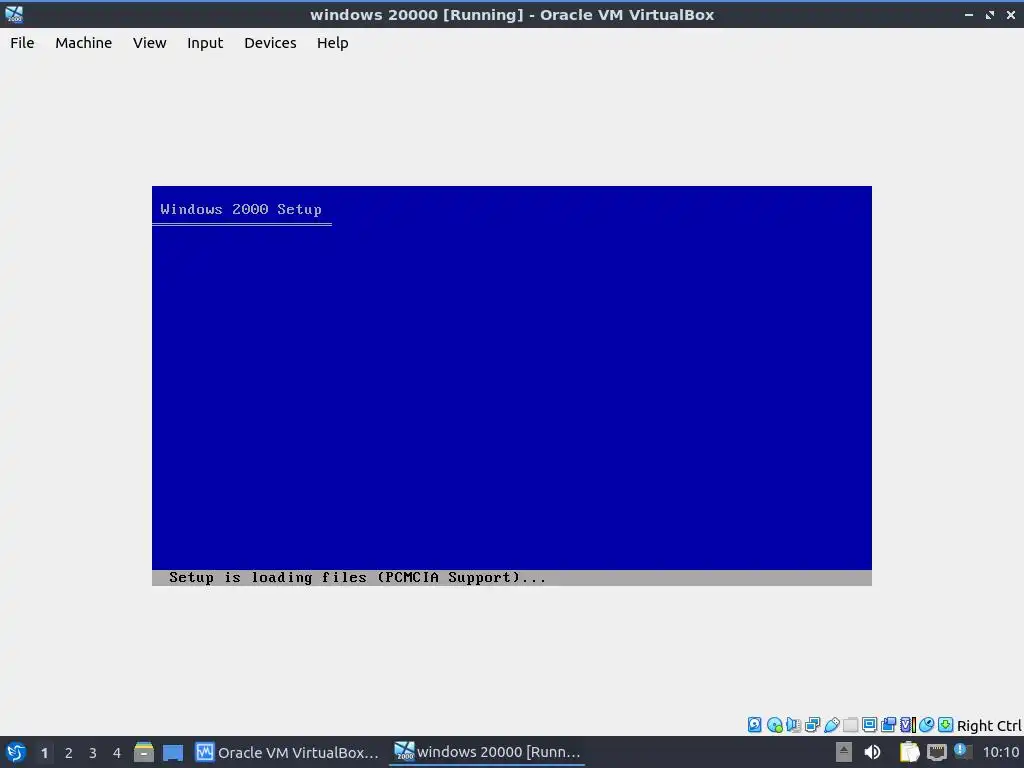Screen dimensions: 1024x768
Task: Open the file manager taskbar icon
Action: point(144,752)
